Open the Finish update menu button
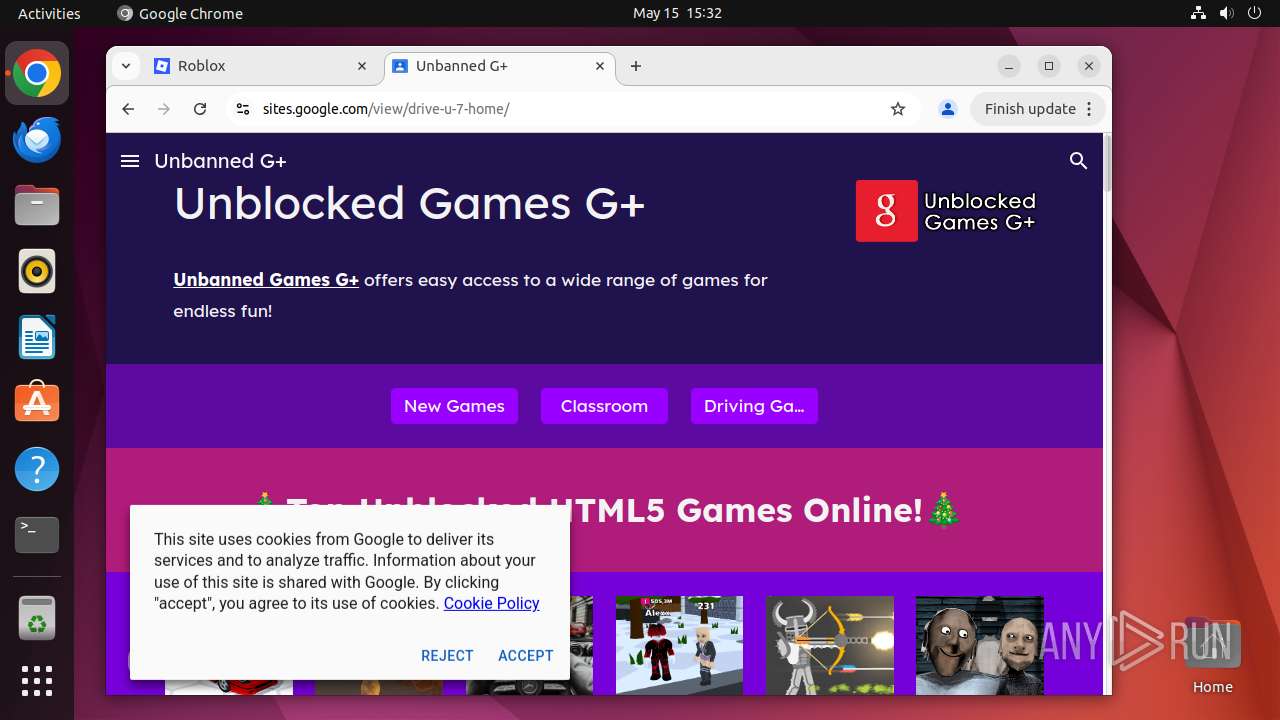Image resolution: width=1280 pixels, height=720 pixels. click(1037, 109)
